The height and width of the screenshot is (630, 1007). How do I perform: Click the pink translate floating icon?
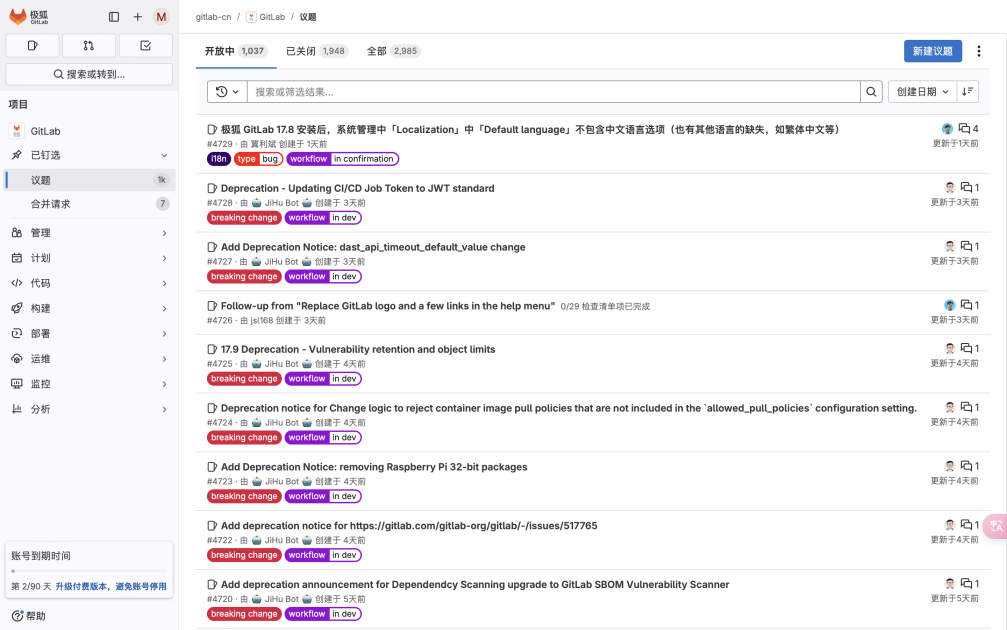pos(996,526)
